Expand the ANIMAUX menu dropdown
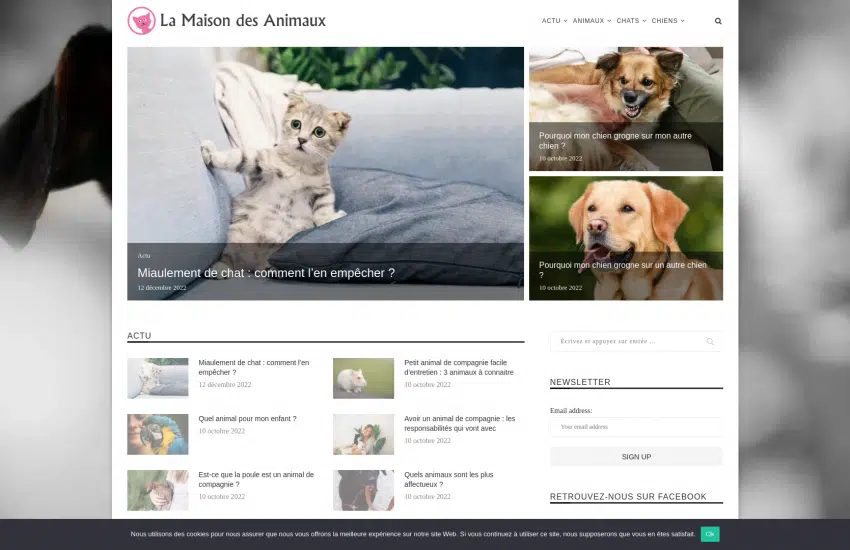Screen dimensions: 850x550 tap(591, 21)
